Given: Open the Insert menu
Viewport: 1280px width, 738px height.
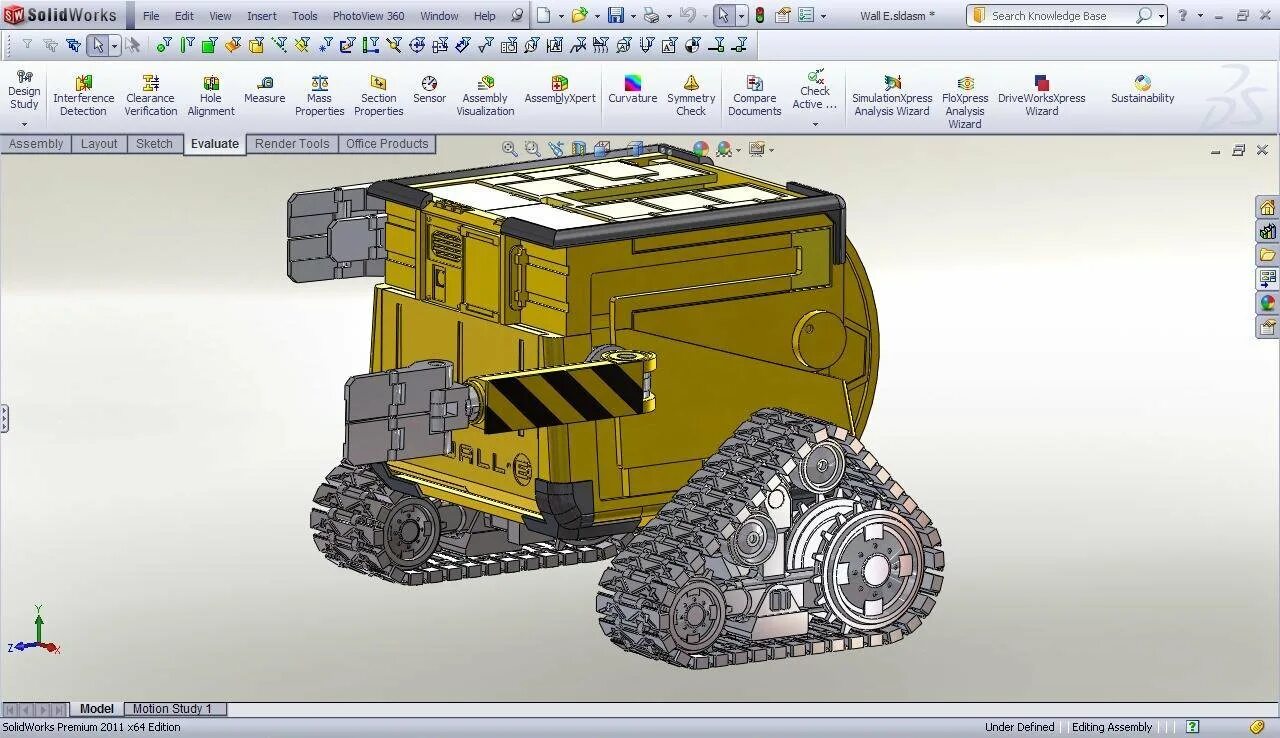Looking at the screenshot, I should 262,16.
